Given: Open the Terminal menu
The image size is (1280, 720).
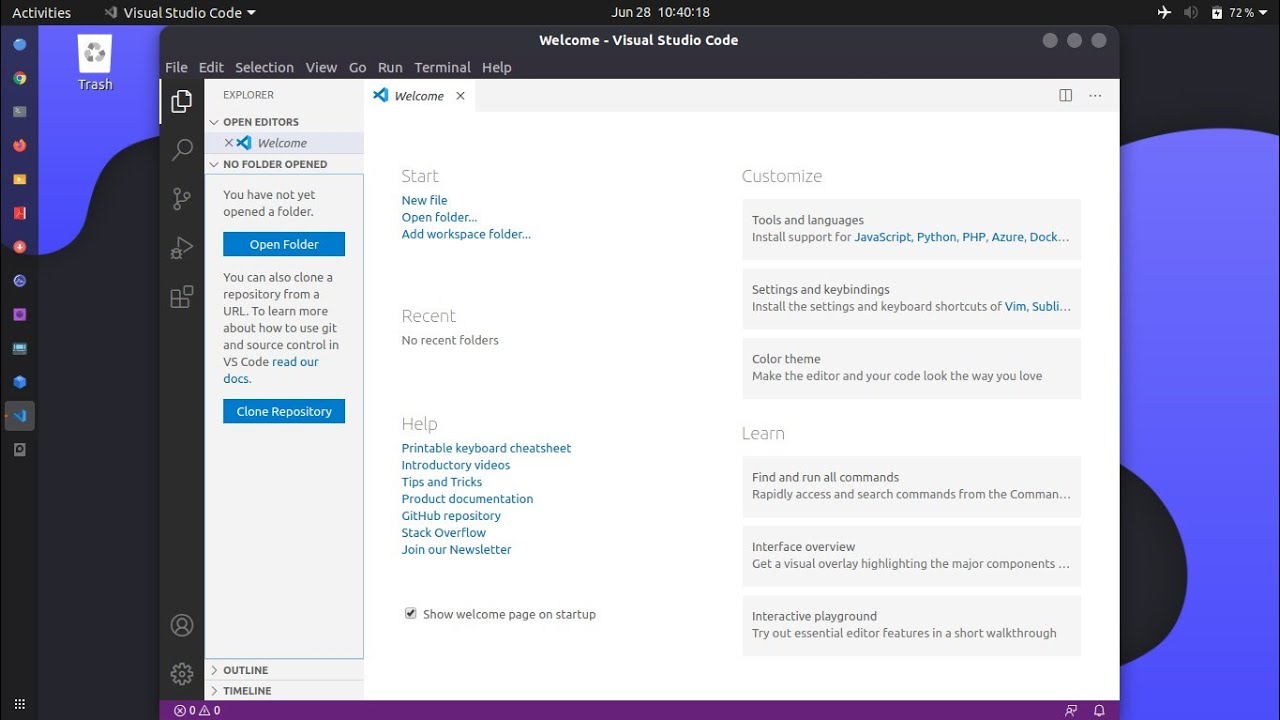Looking at the screenshot, I should pos(442,68).
